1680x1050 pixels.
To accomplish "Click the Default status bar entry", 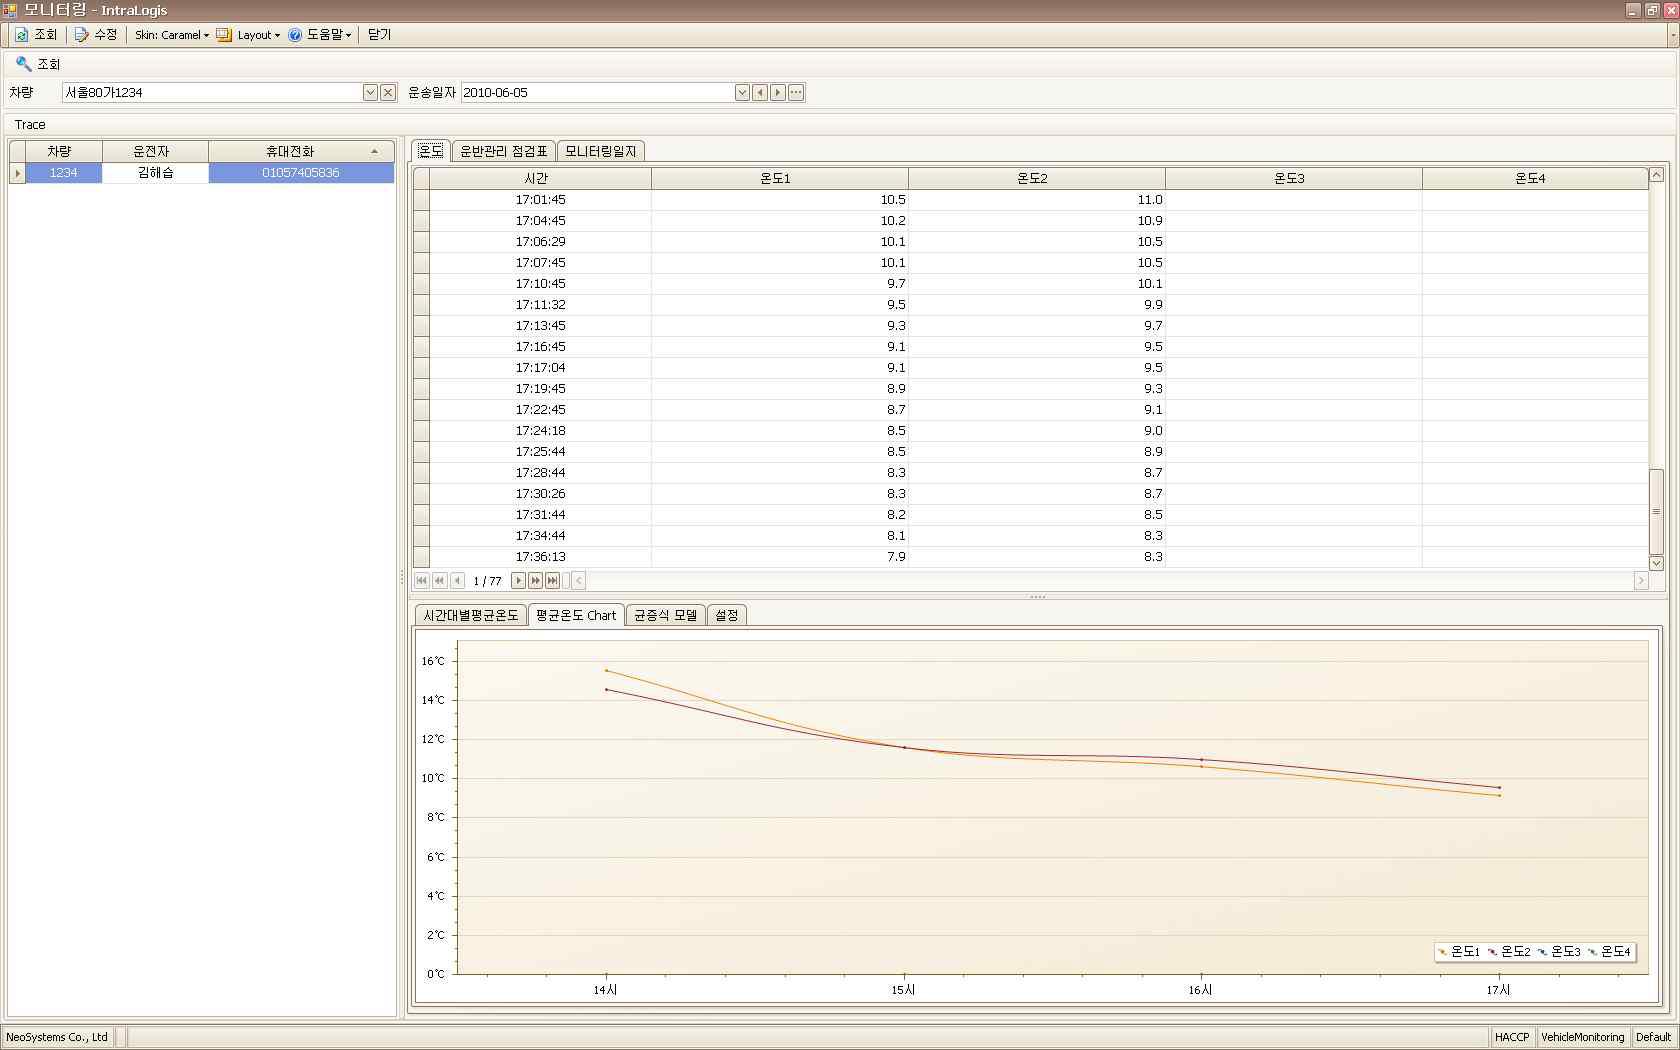I will click(1653, 1037).
